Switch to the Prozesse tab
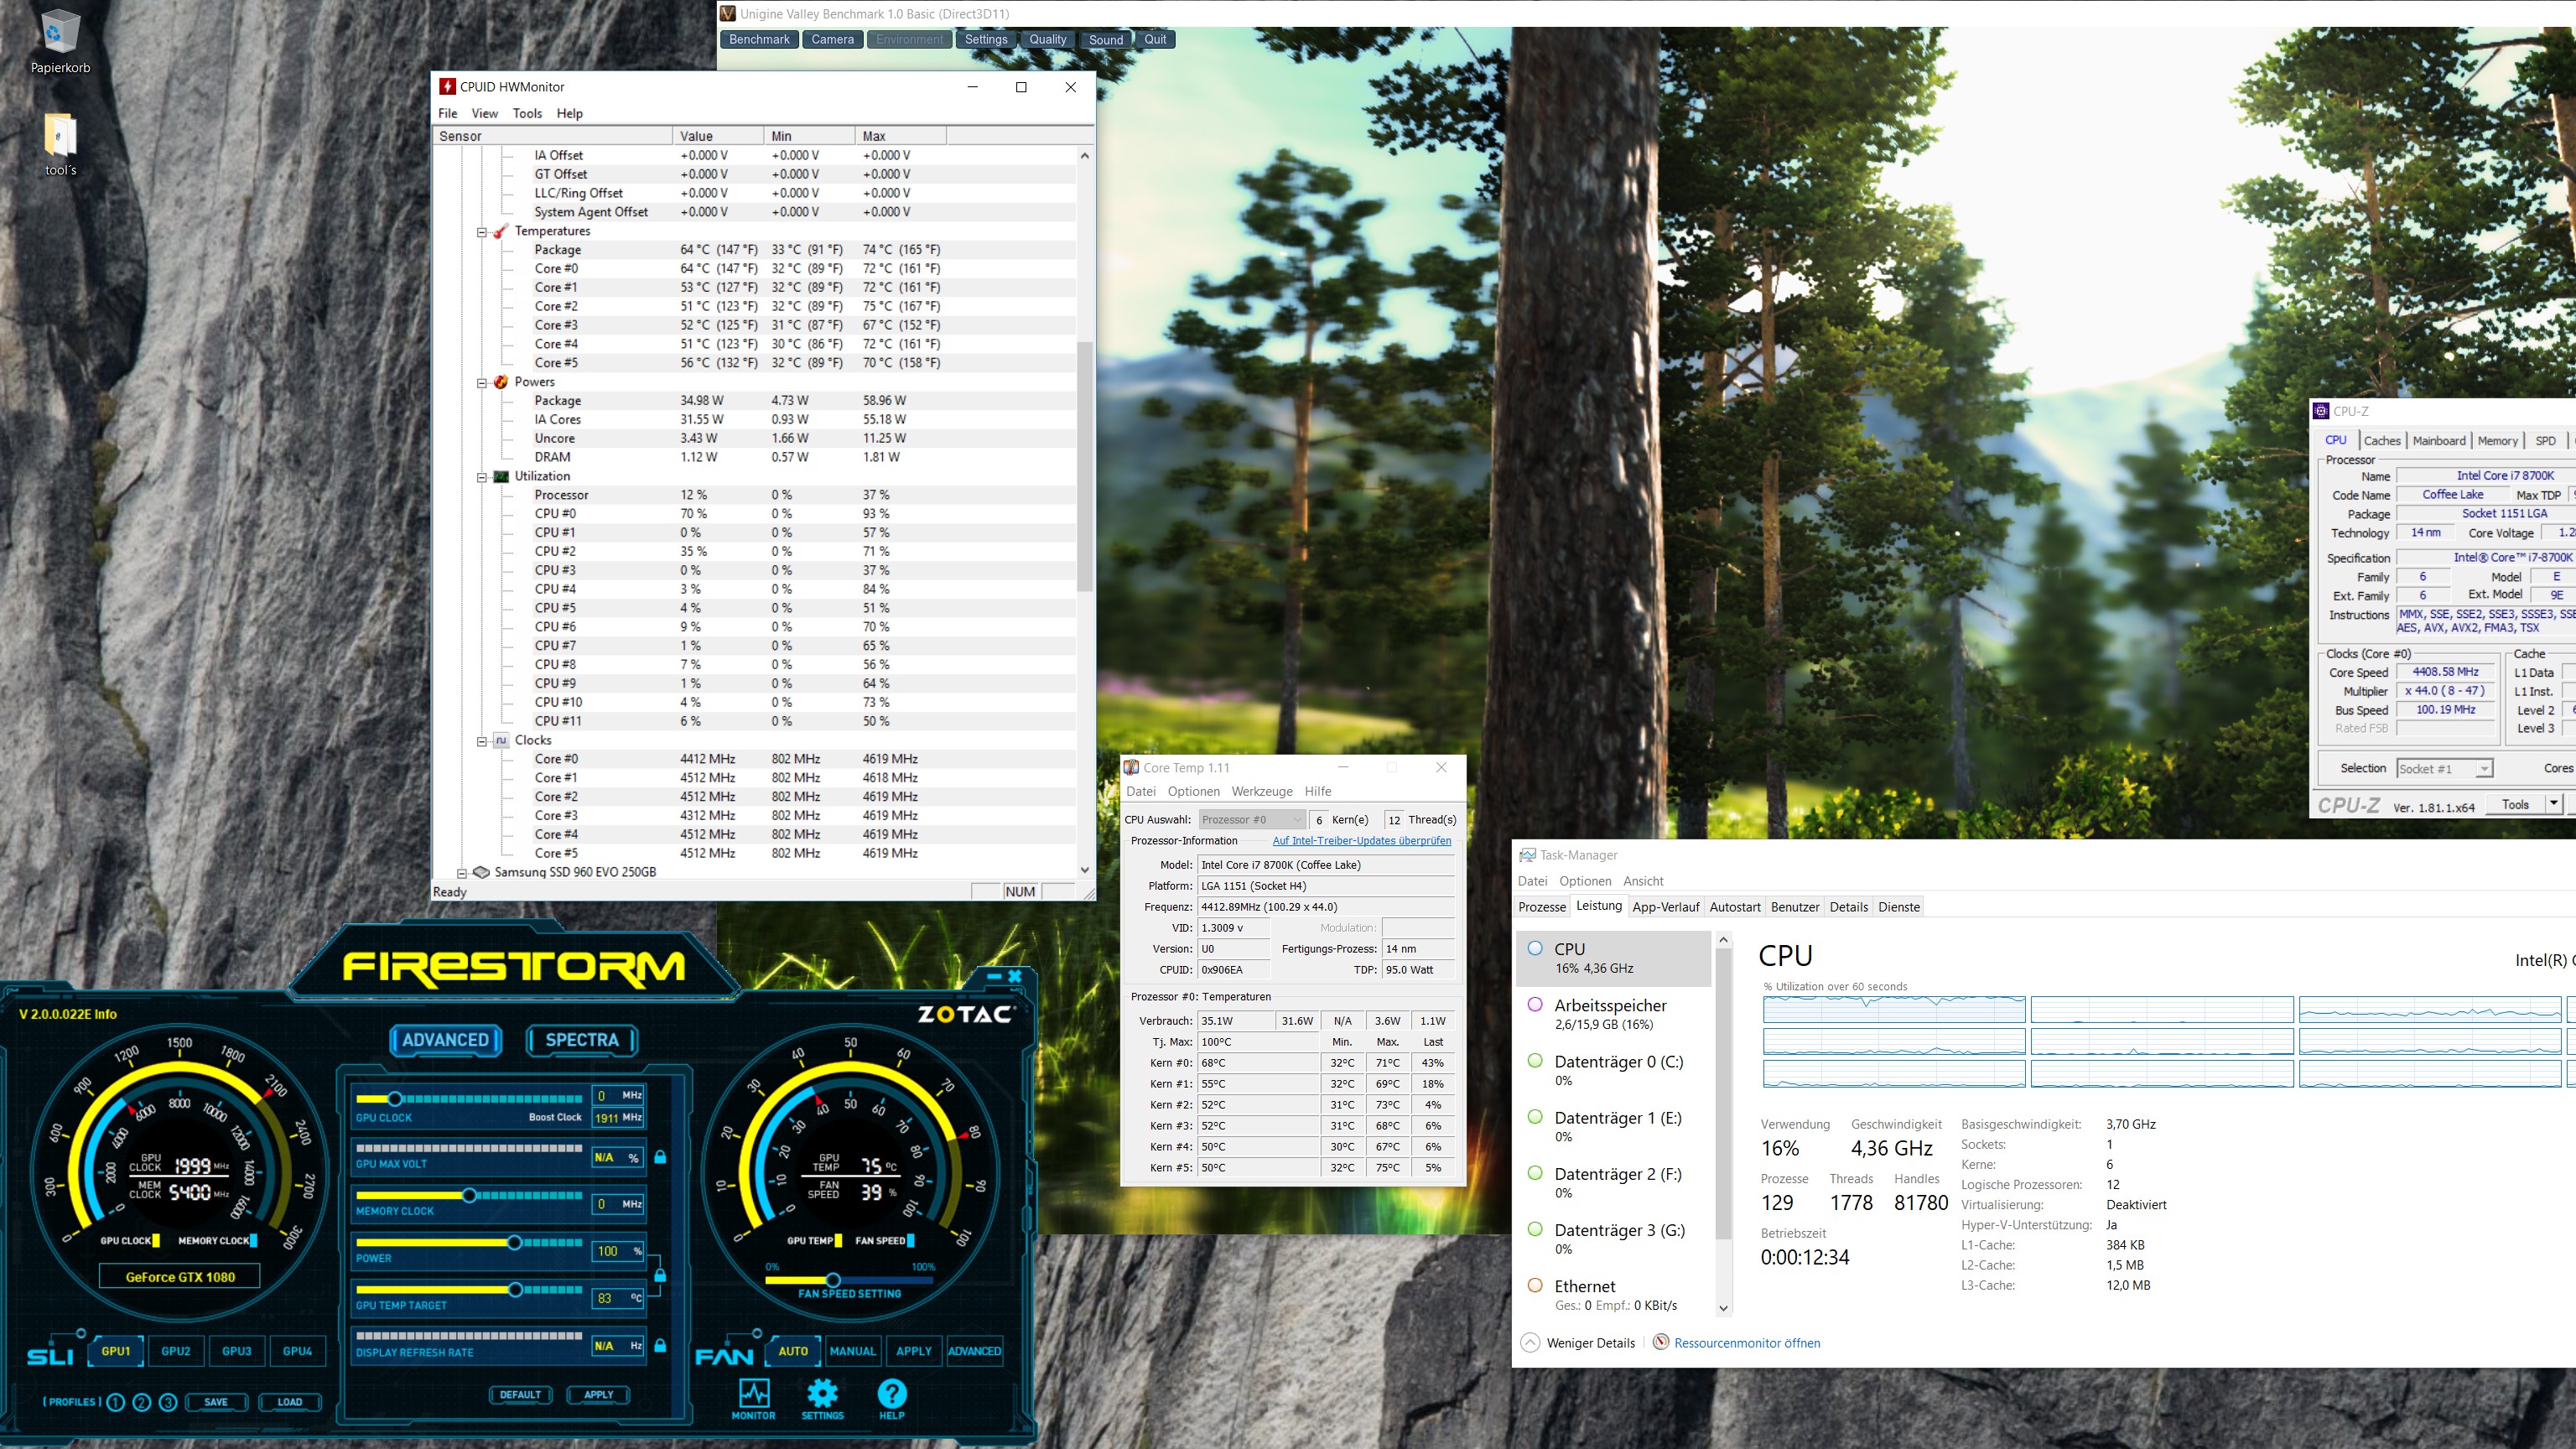 tap(1542, 907)
